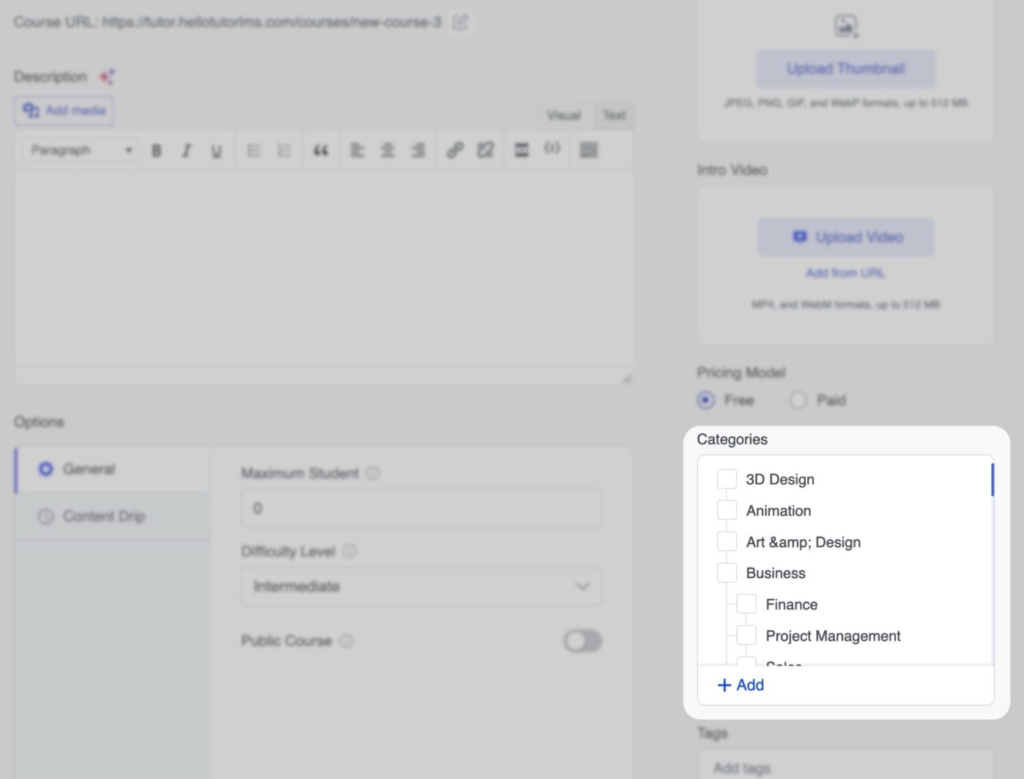Select the Paid pricing model
This screenshot has width=1024, height=779.
point(798,400)
